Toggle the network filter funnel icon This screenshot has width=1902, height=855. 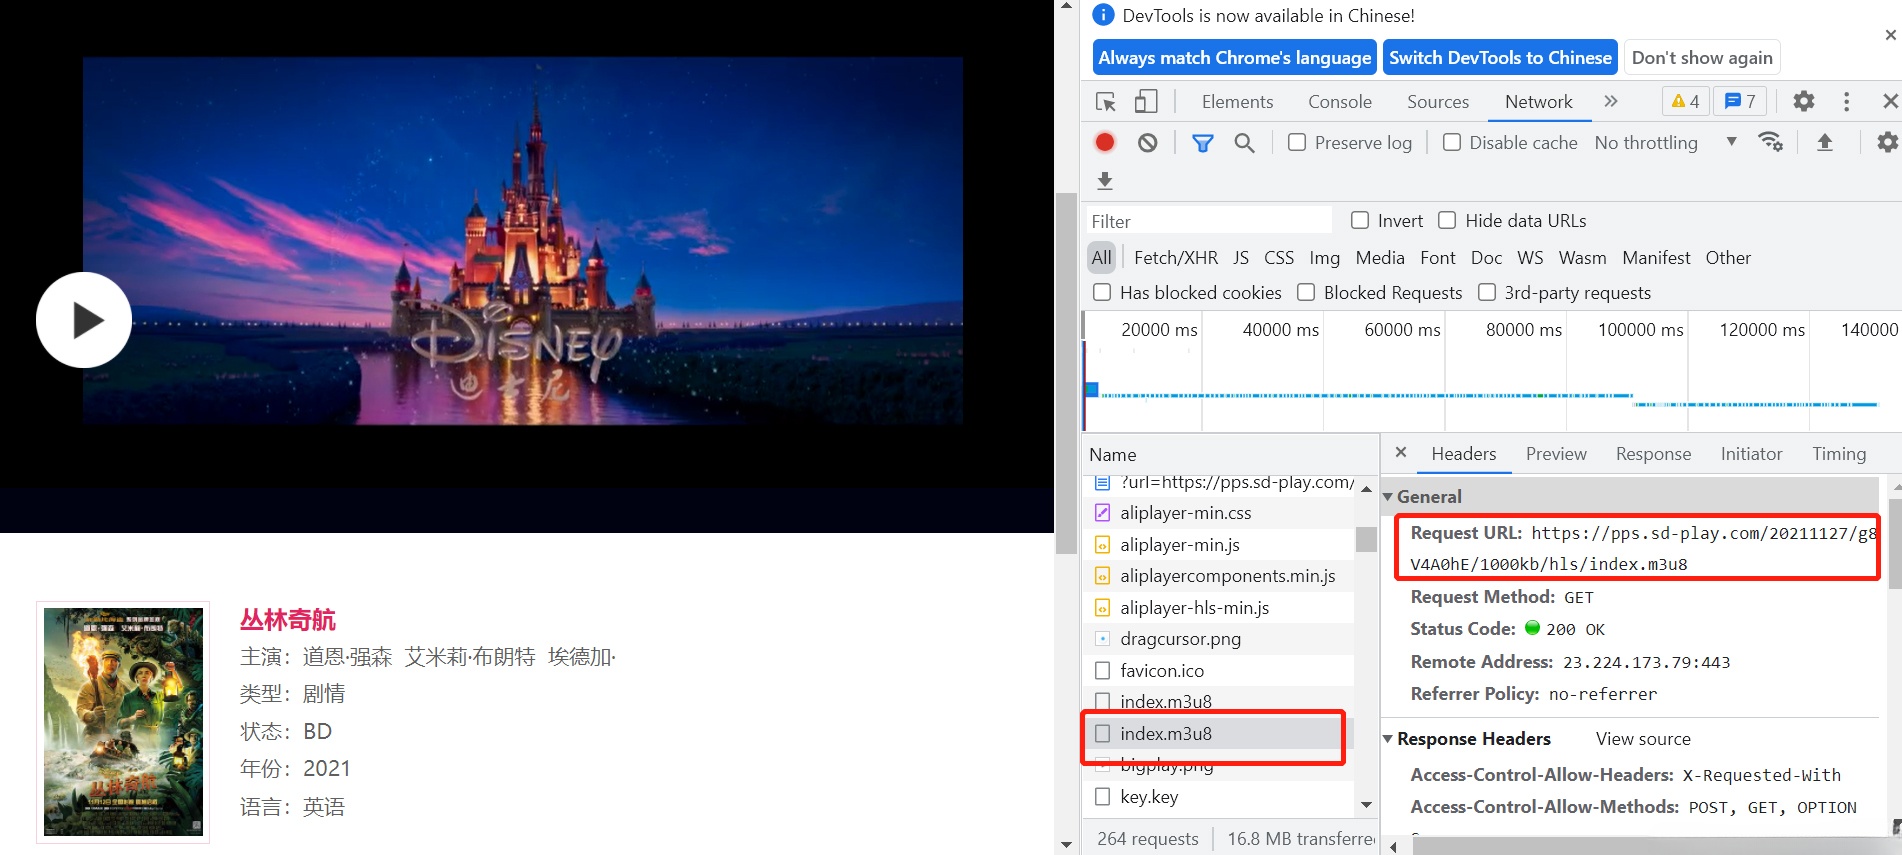pos(1203,143)
